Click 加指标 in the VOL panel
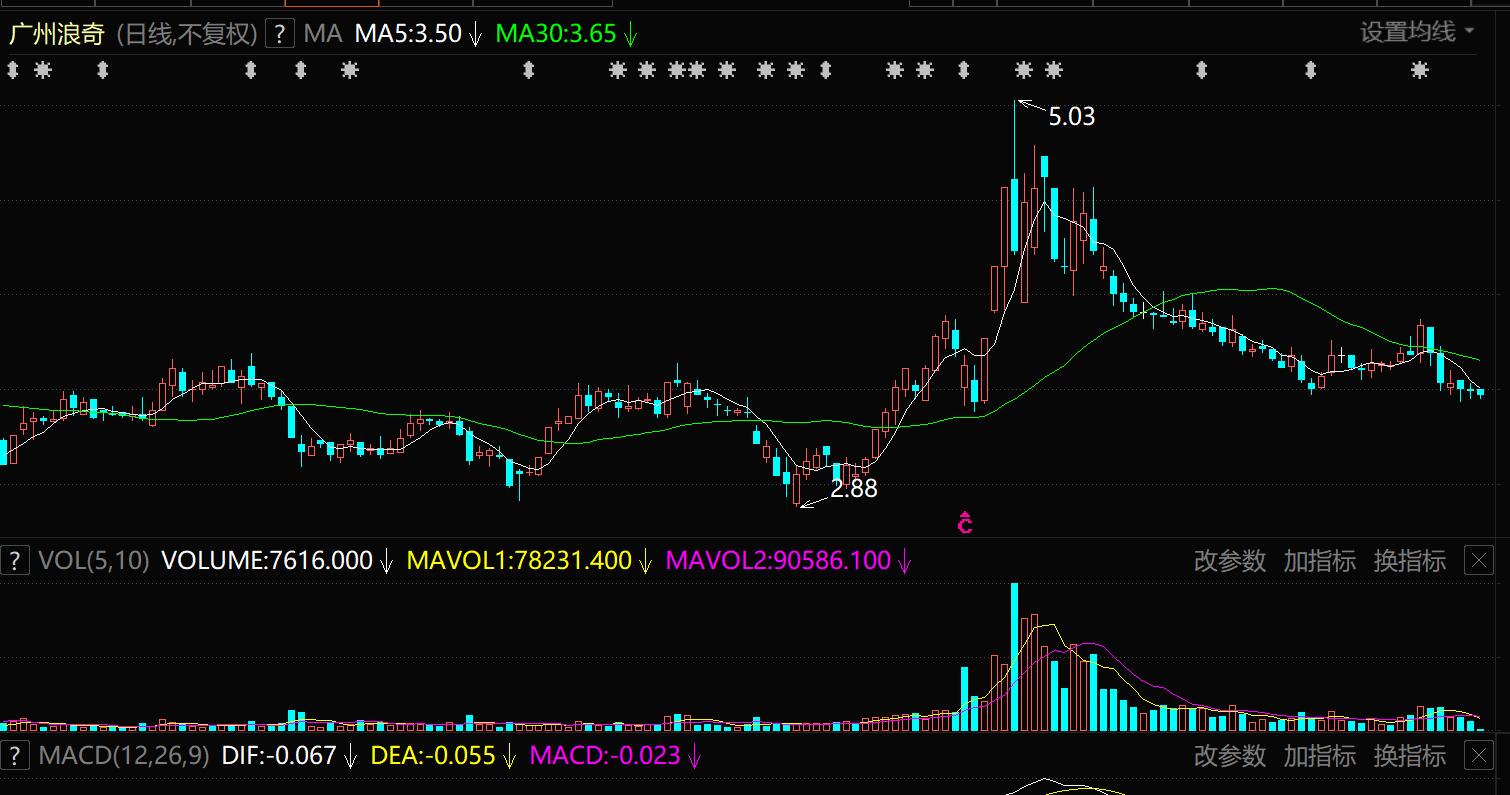 (1320, 560)
